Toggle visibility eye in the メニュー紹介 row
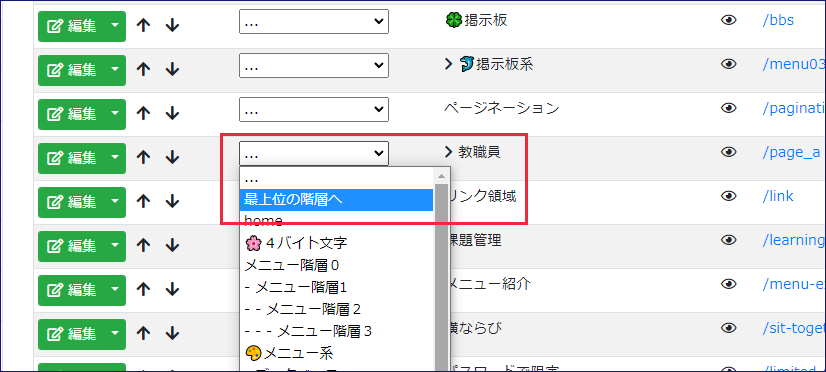The height and width of the screenshot is (372, 826). [x=729, y=284]
